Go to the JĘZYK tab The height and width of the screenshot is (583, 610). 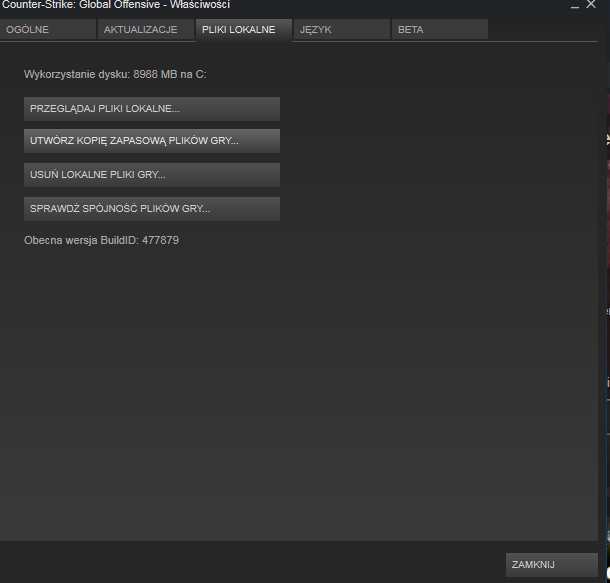342,30
